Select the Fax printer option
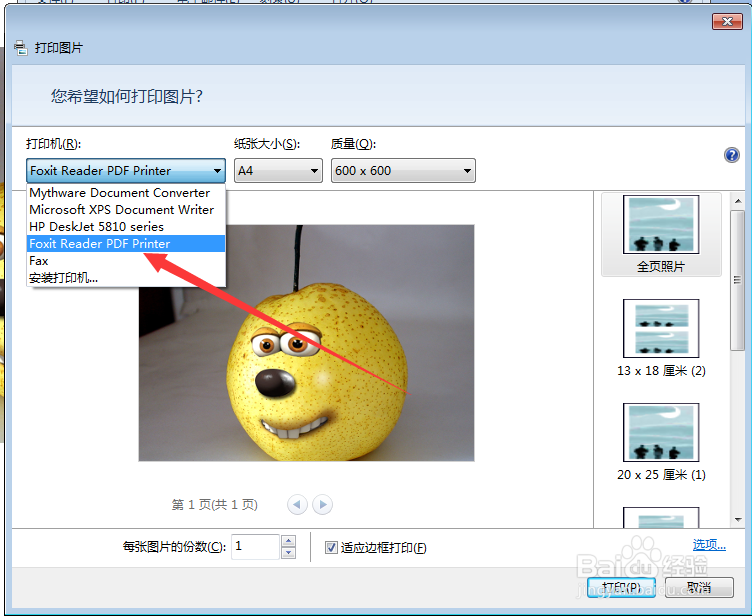The height and width of the screenshot is (616, 752). (126, 261)
